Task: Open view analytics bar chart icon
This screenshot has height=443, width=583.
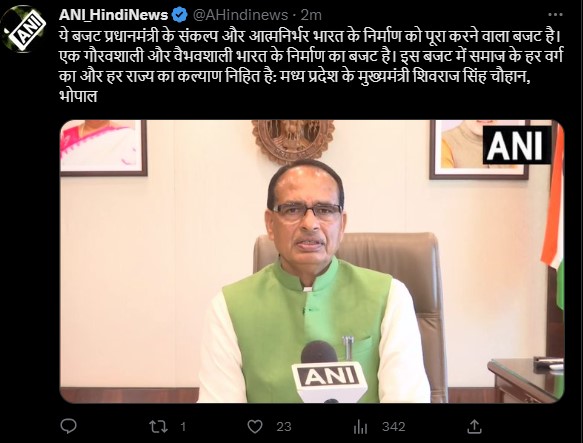Action: (x=360, y=427)
